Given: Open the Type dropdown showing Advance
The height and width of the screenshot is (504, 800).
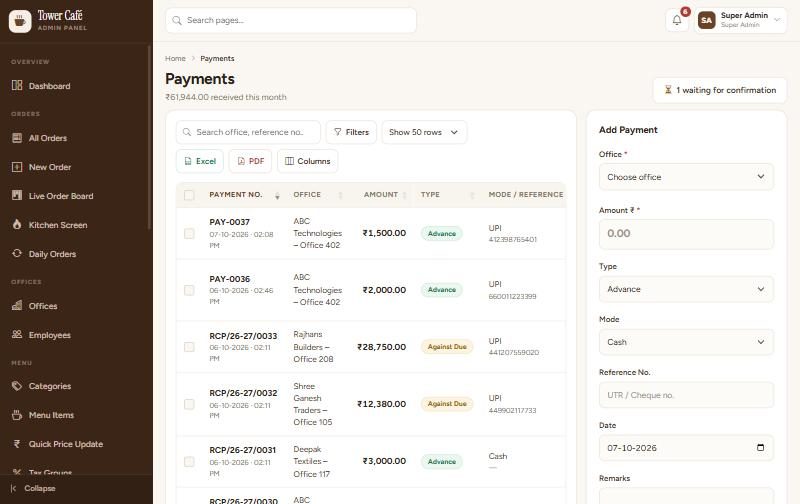Looking at the screenshot, I should pyautogui.click(x=686, y=289).
